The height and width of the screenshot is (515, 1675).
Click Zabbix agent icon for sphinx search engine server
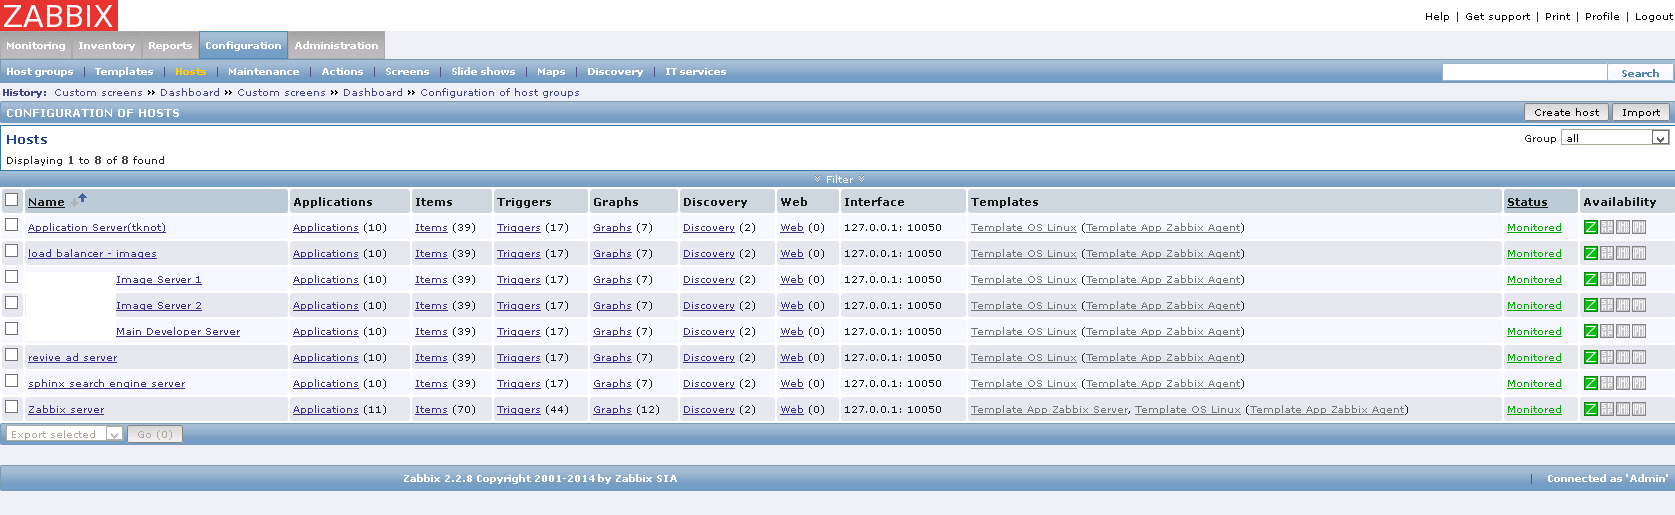click(1590, 383)
